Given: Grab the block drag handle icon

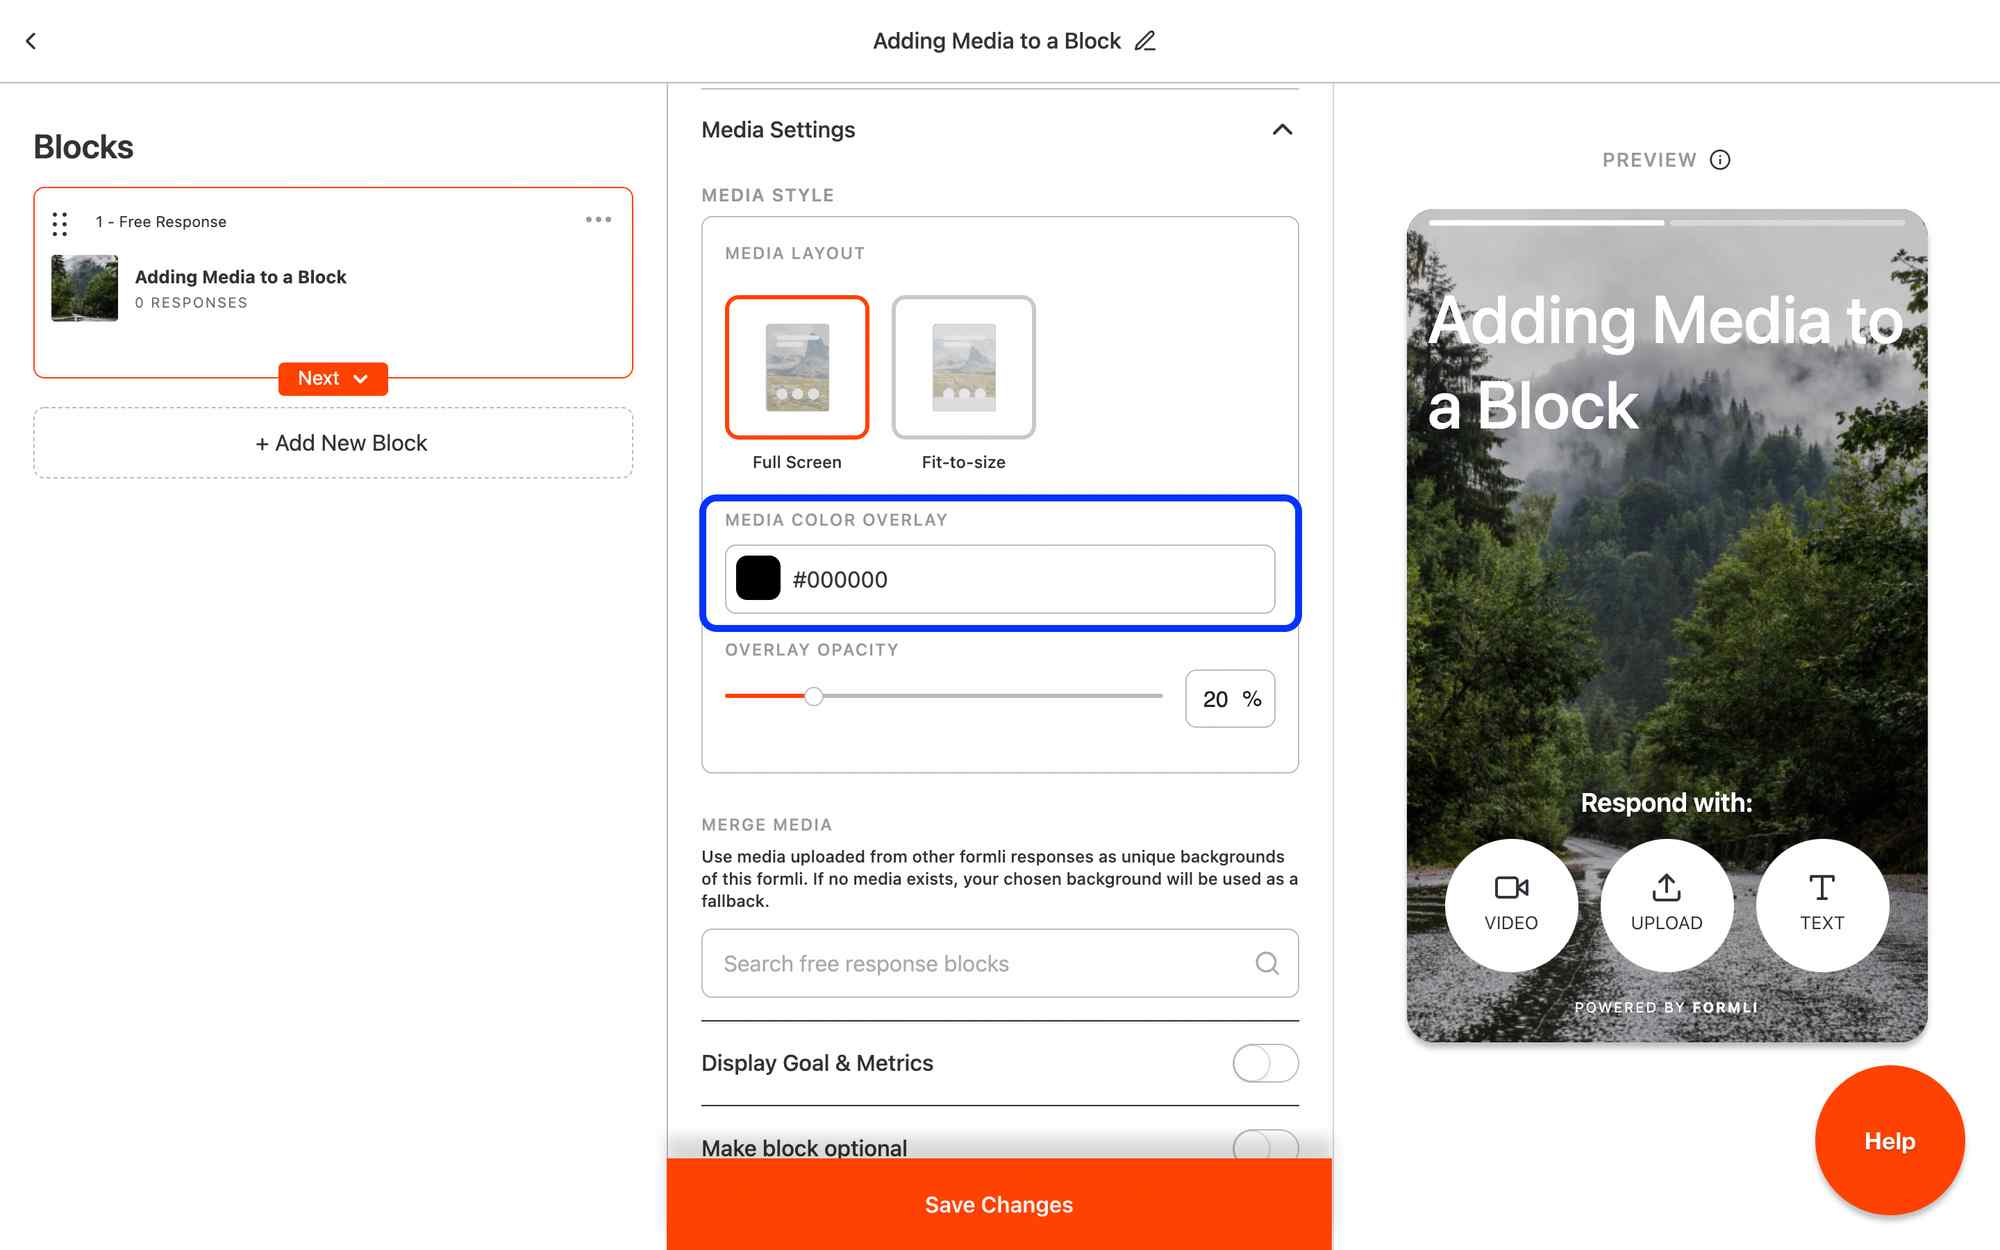Looking at the screenshot, I should click(x=60, y=224).
